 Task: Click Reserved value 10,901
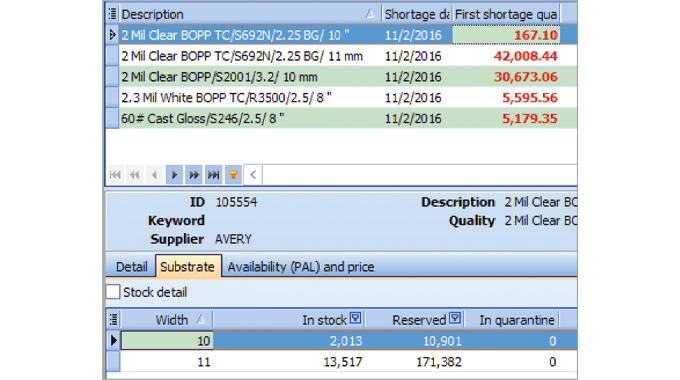tap(442, 341)
